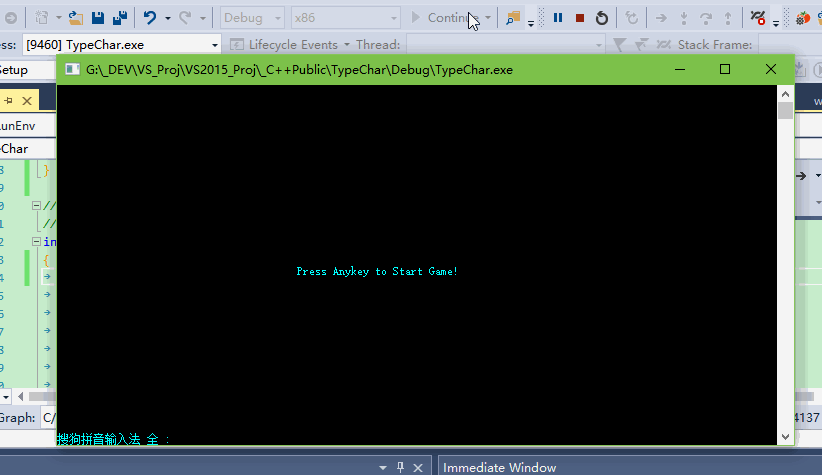Close the bottom tool panel
The width and height of the screenshot is (822, 475).
[419, 467]
